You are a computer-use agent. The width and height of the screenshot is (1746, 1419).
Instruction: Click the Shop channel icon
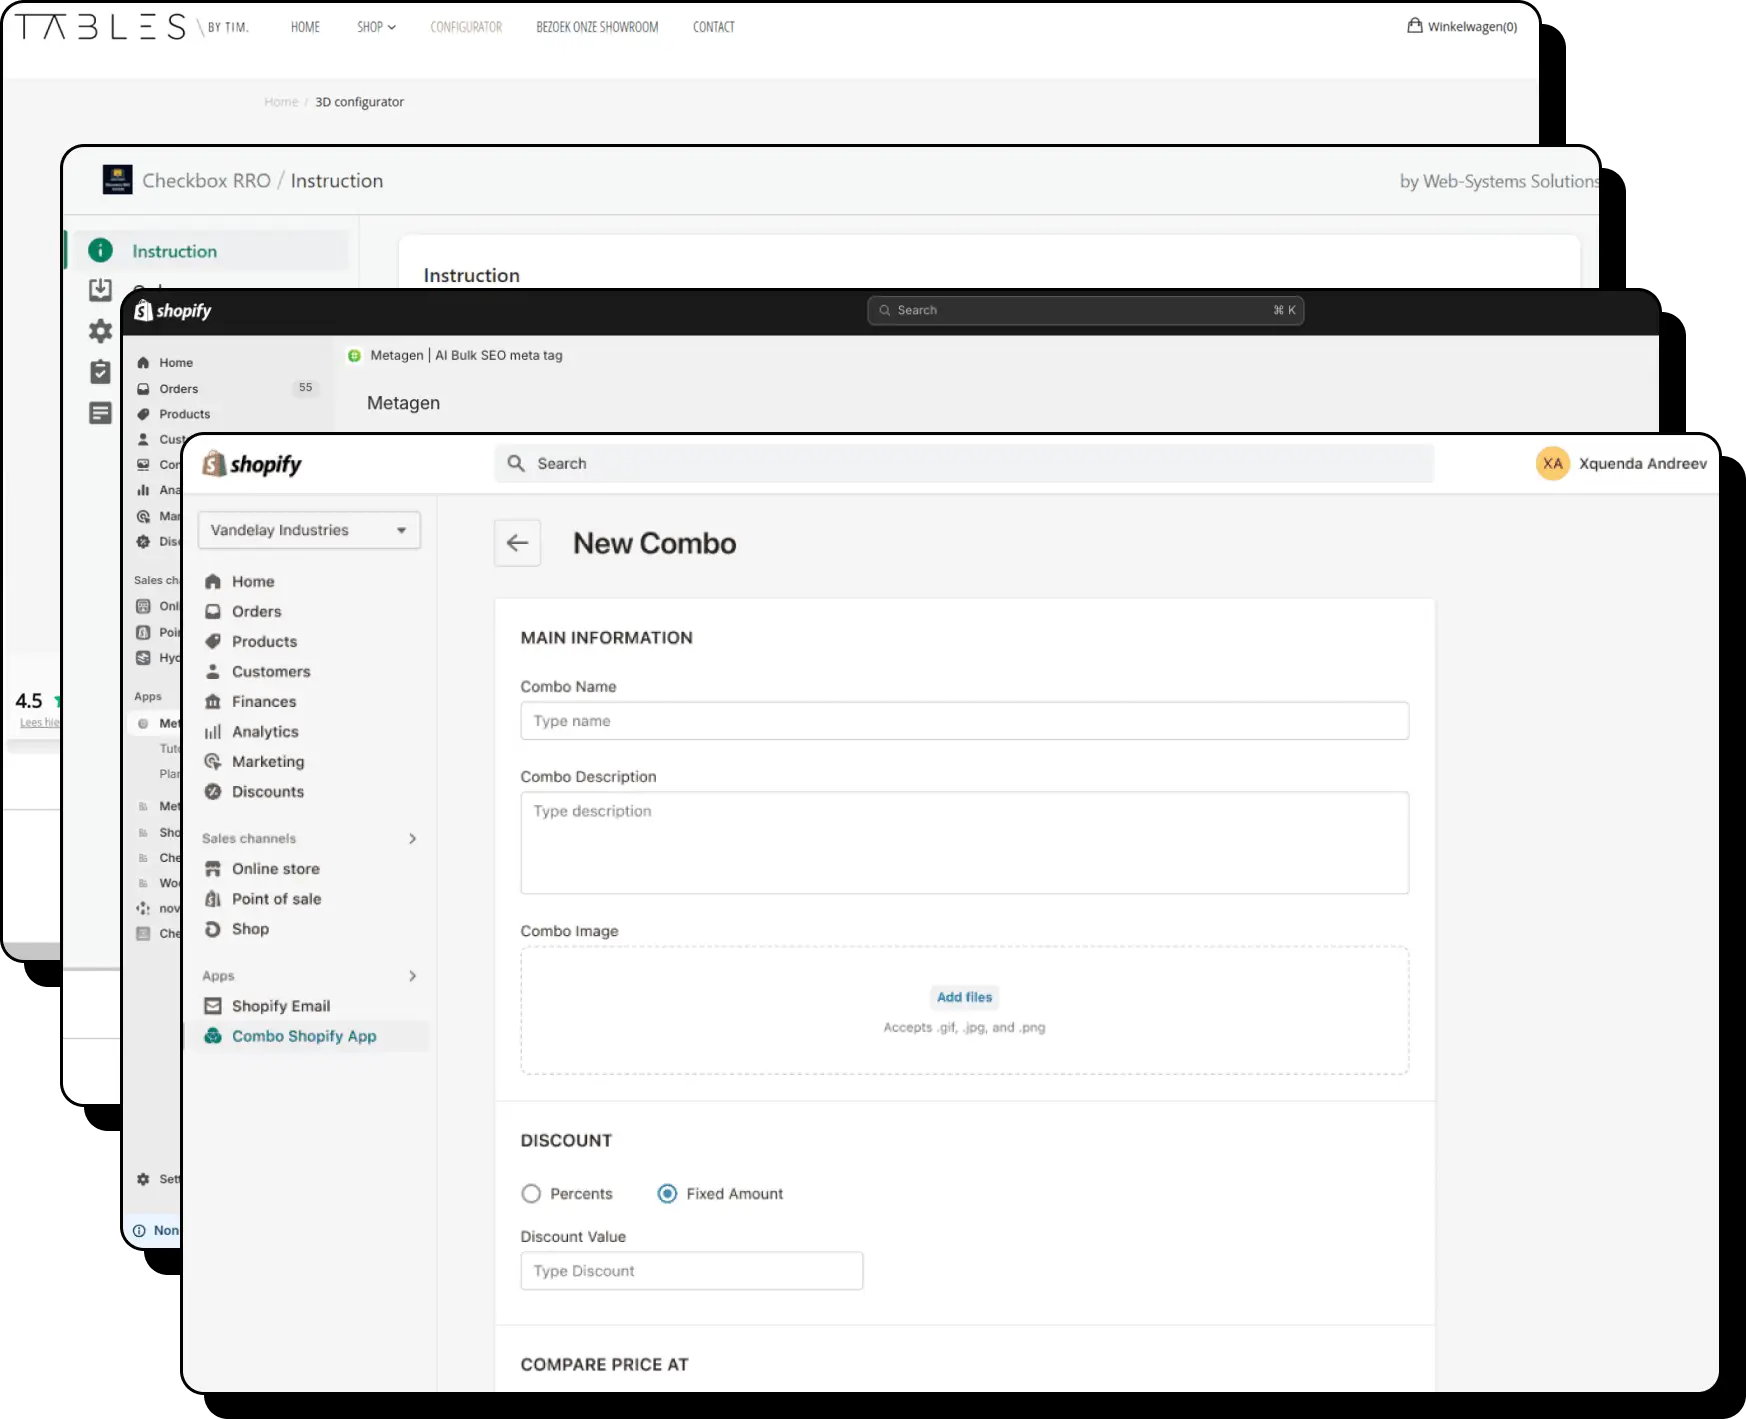coord(212,929)
